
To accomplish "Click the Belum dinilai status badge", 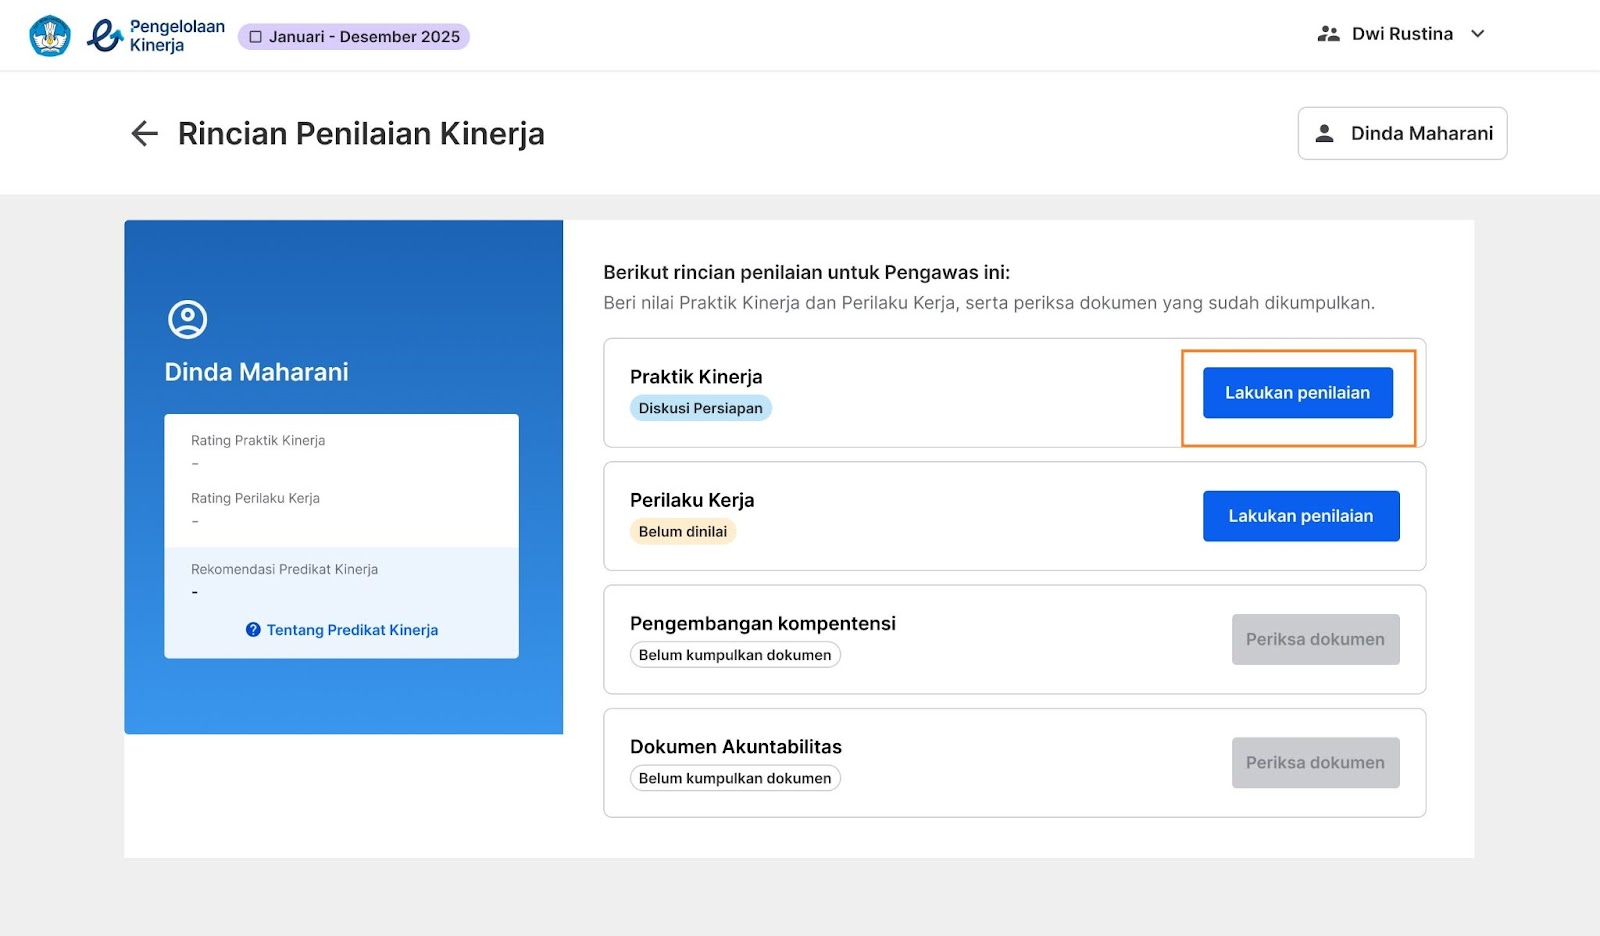I will [683, 531].
